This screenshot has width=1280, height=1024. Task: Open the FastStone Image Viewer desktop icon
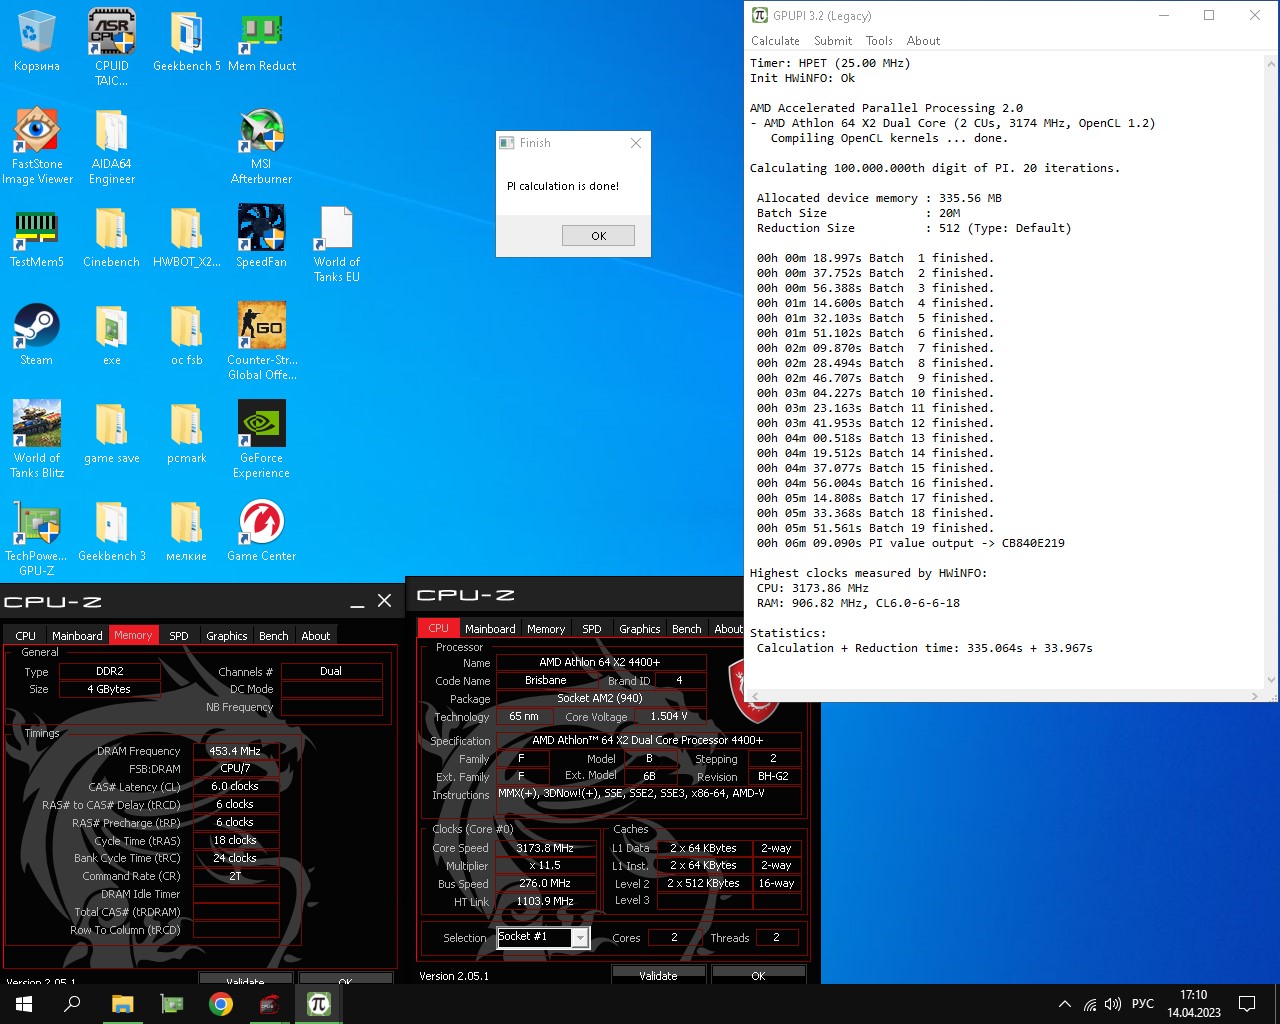pos(37,146)
